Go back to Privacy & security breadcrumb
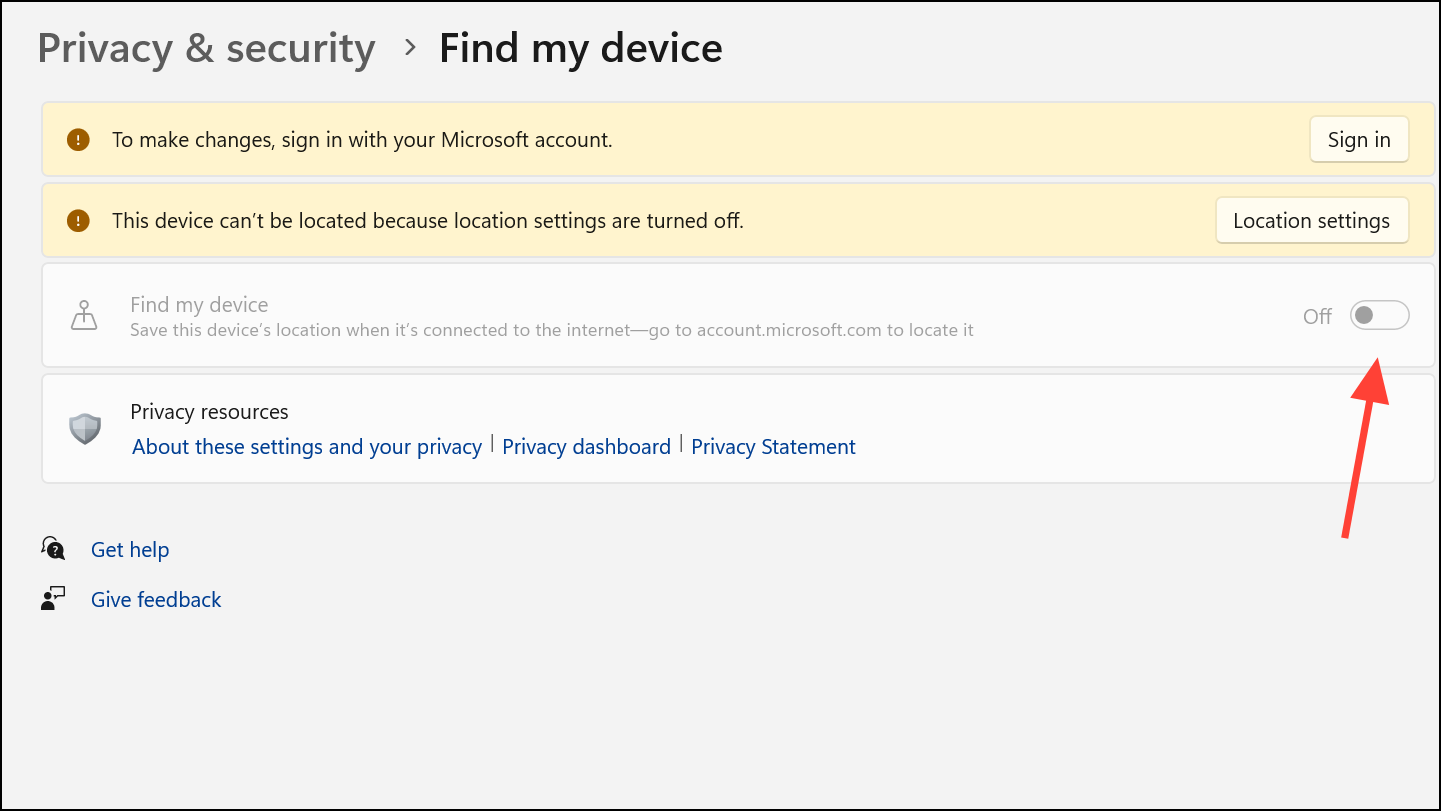 [x=206, y=48]
